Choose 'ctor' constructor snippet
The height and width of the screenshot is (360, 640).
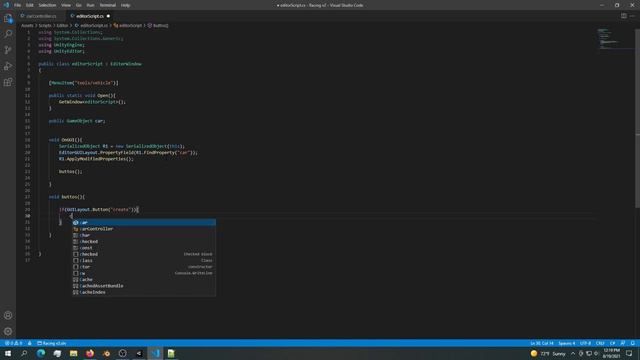144,267
